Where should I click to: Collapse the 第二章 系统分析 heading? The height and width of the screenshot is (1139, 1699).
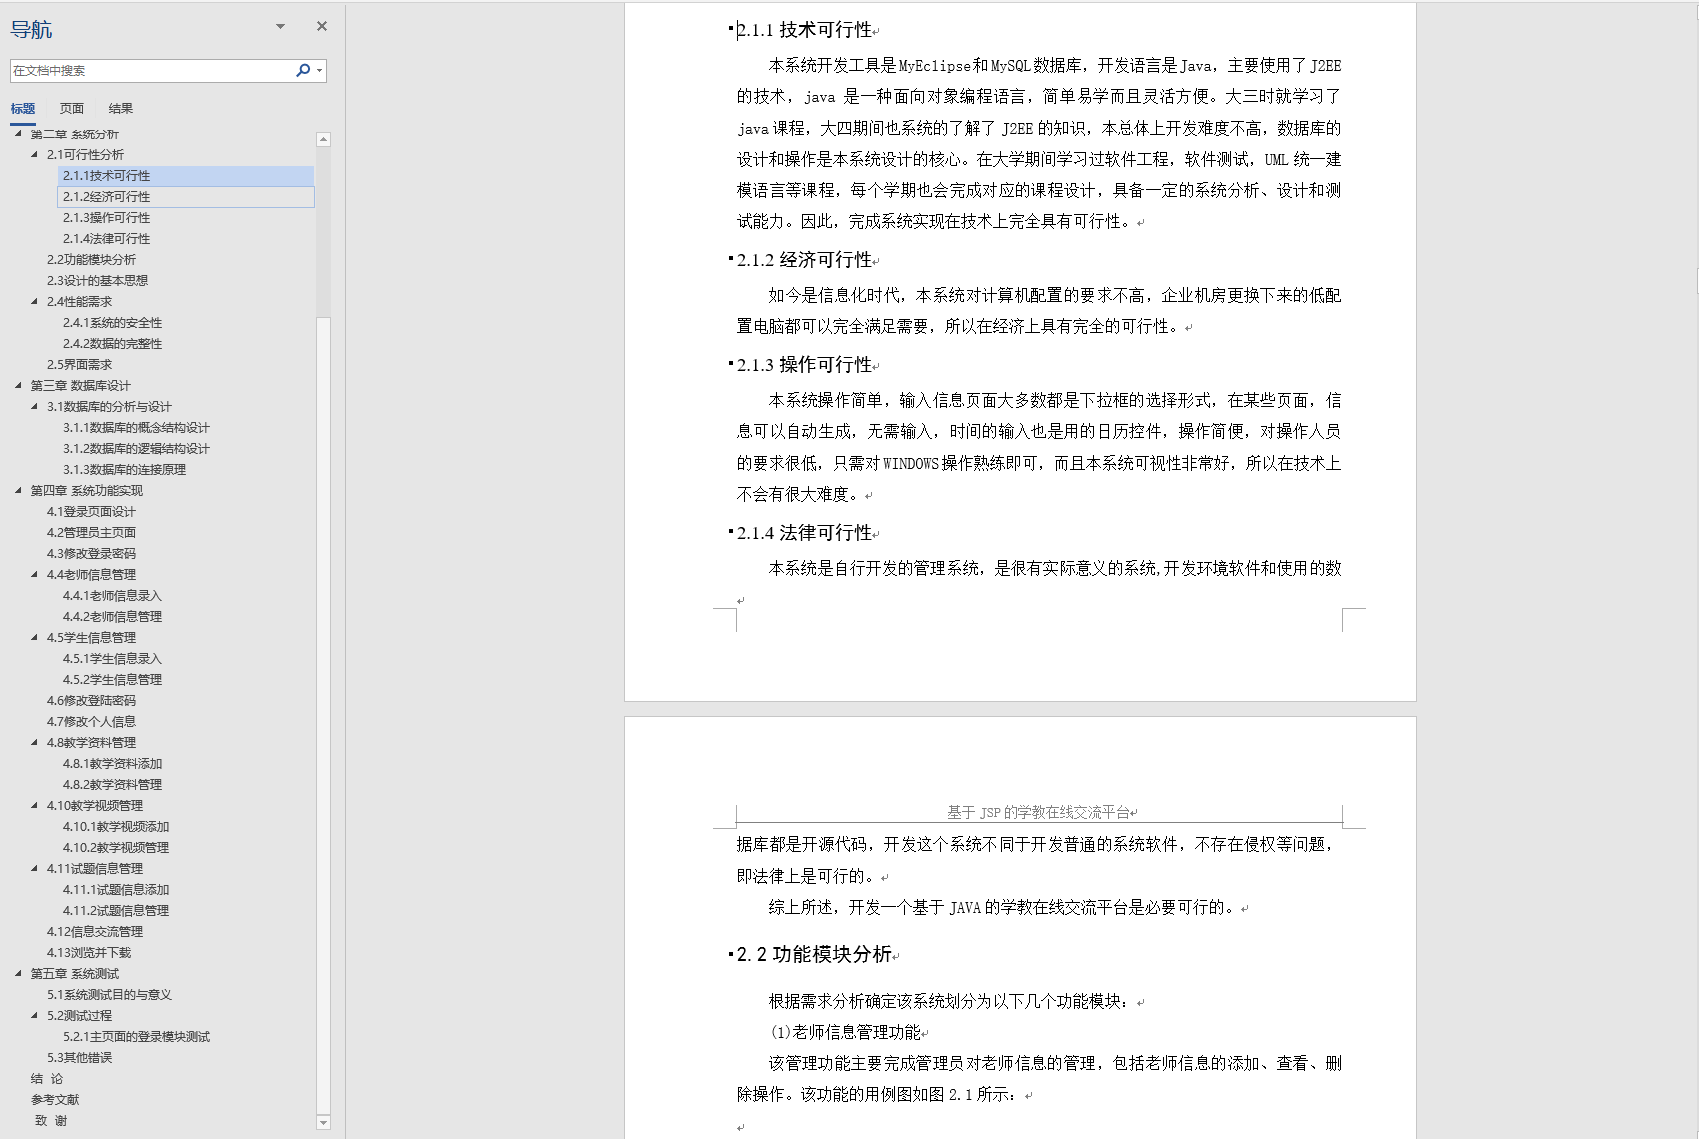(x=20, y=133)
